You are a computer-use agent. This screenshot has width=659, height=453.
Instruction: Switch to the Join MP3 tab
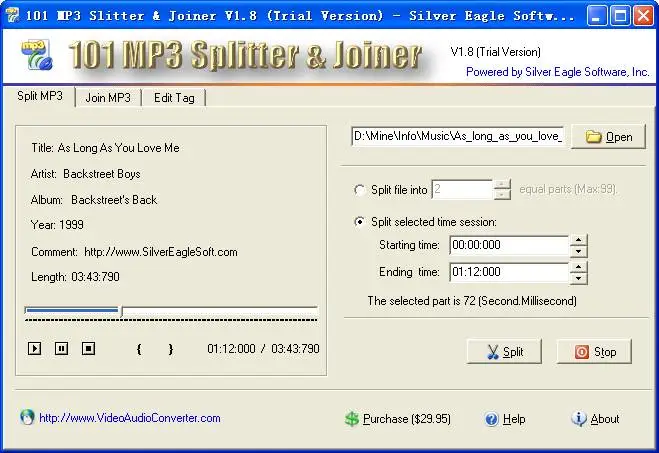coord(108,98)
